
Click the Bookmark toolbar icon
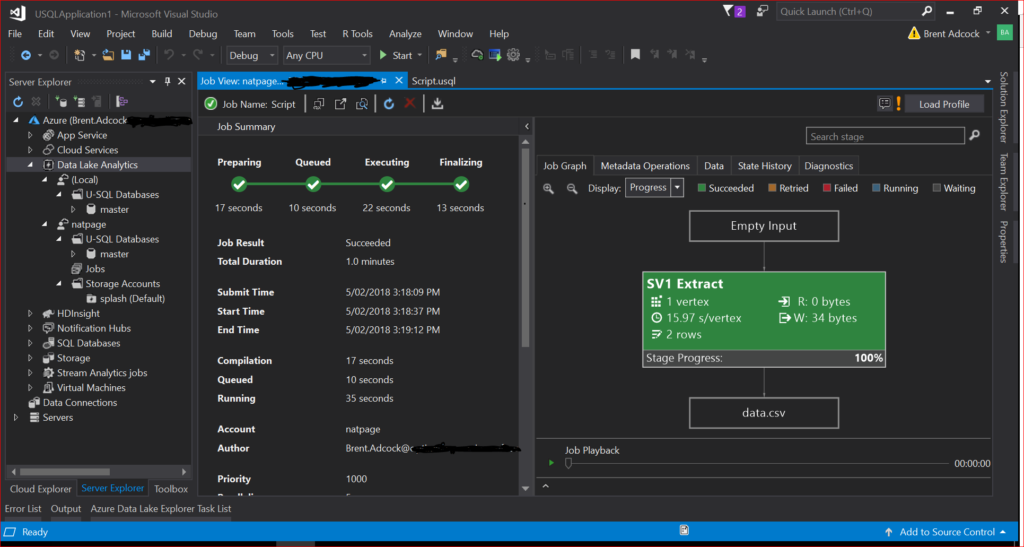pos(635,55)
